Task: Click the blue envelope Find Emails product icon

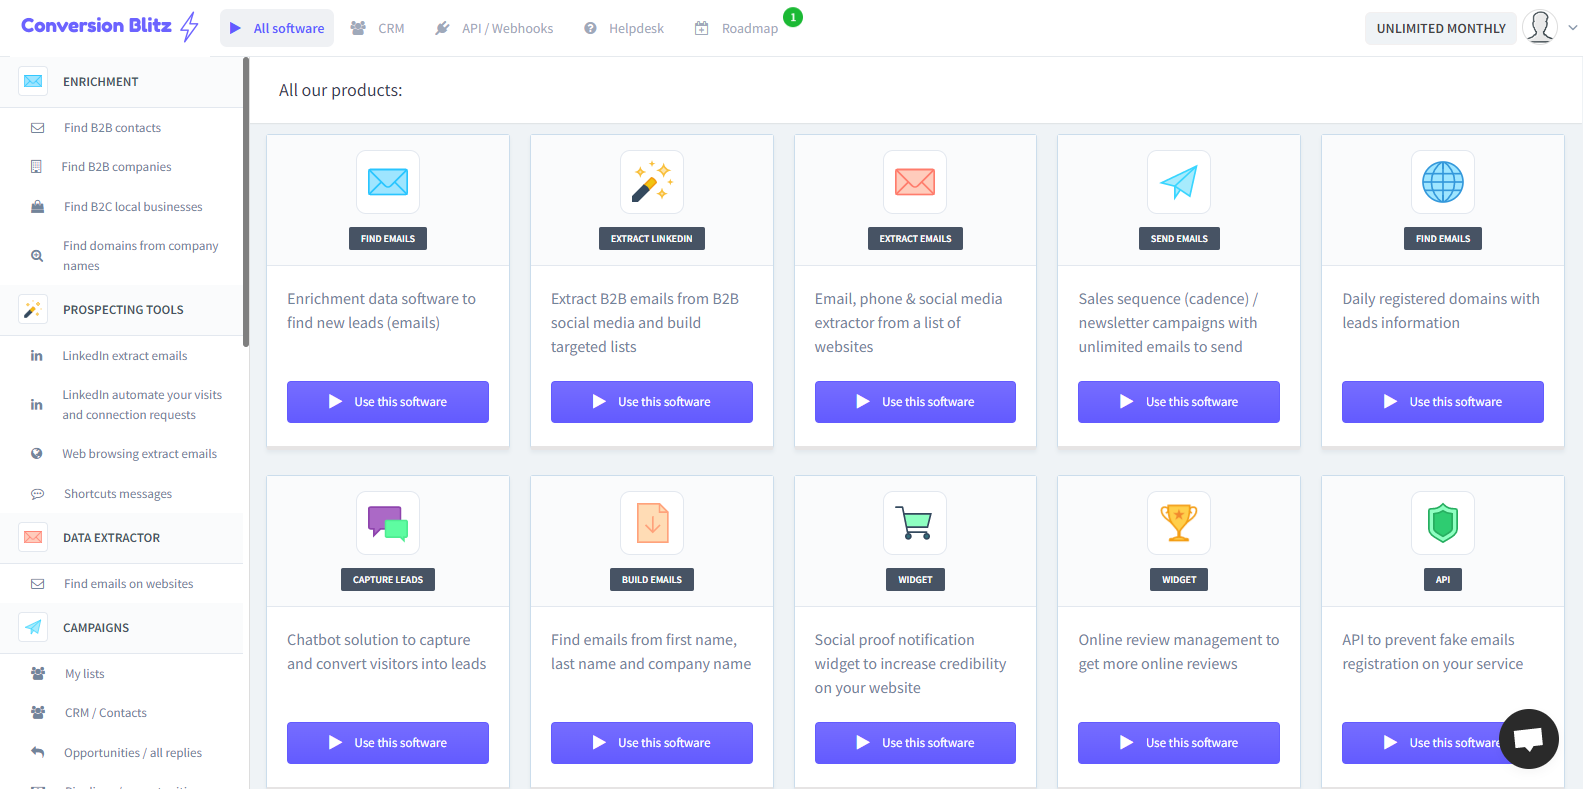Action: tap(388, 182)
